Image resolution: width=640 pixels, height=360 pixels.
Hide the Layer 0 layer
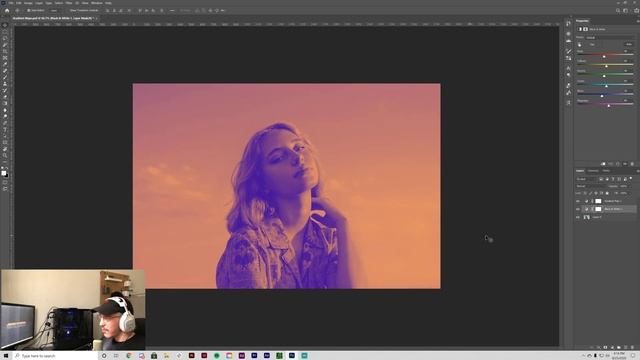coord(578,217)
